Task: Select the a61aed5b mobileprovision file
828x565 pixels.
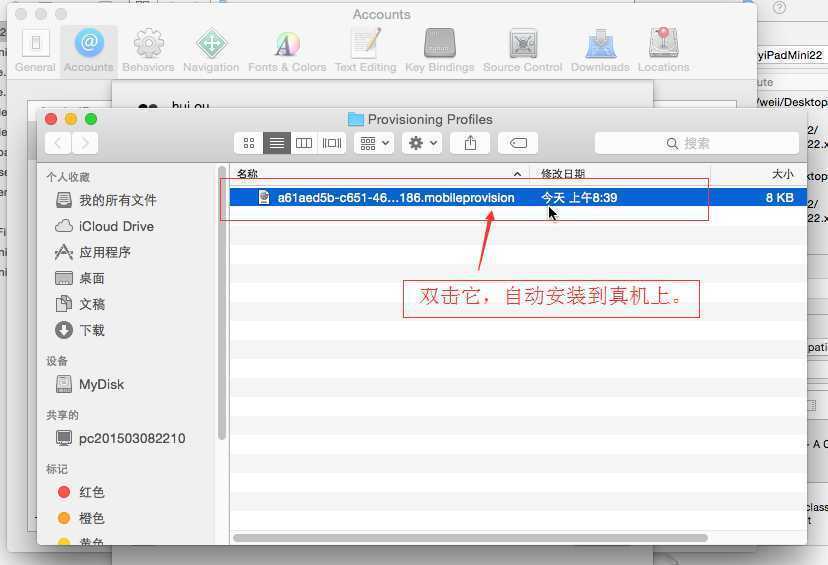Action: tap(518, 197)
